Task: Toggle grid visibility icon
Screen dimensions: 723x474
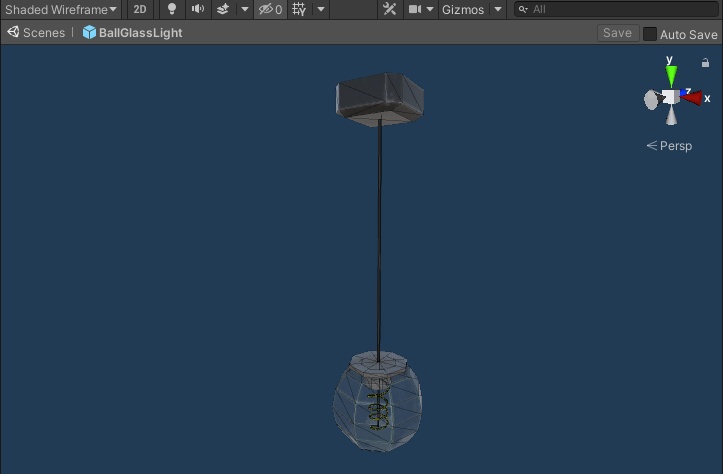Action: pos(299,9)
